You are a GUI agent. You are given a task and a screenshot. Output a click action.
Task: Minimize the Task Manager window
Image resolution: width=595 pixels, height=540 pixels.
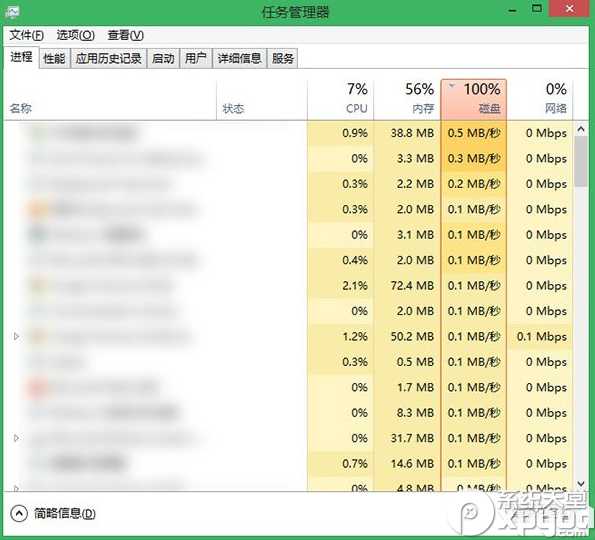(512, 9)
